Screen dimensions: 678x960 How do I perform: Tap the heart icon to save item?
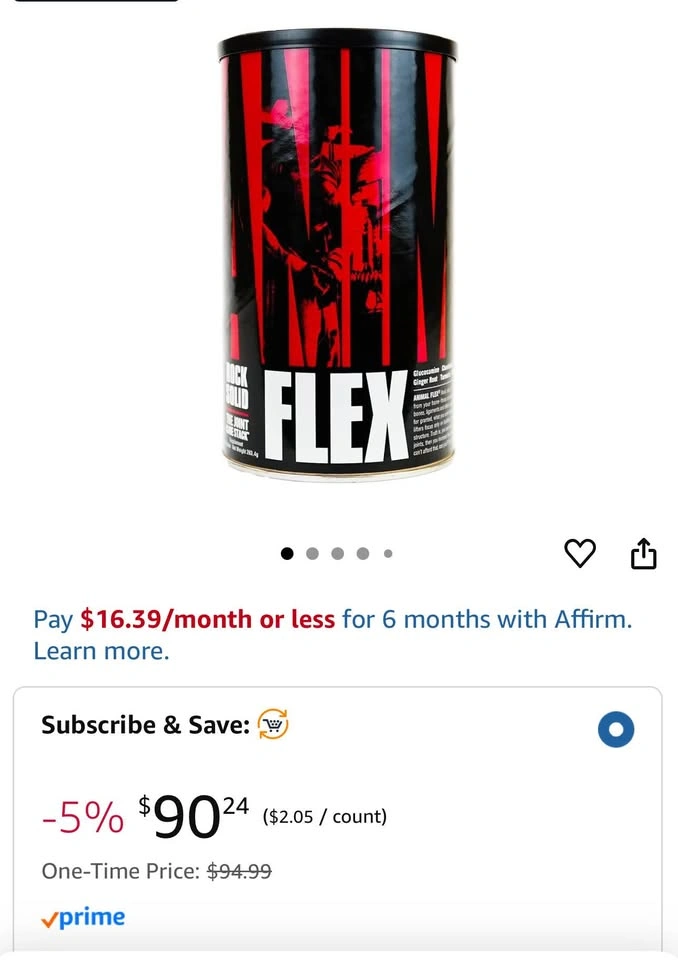579,553
